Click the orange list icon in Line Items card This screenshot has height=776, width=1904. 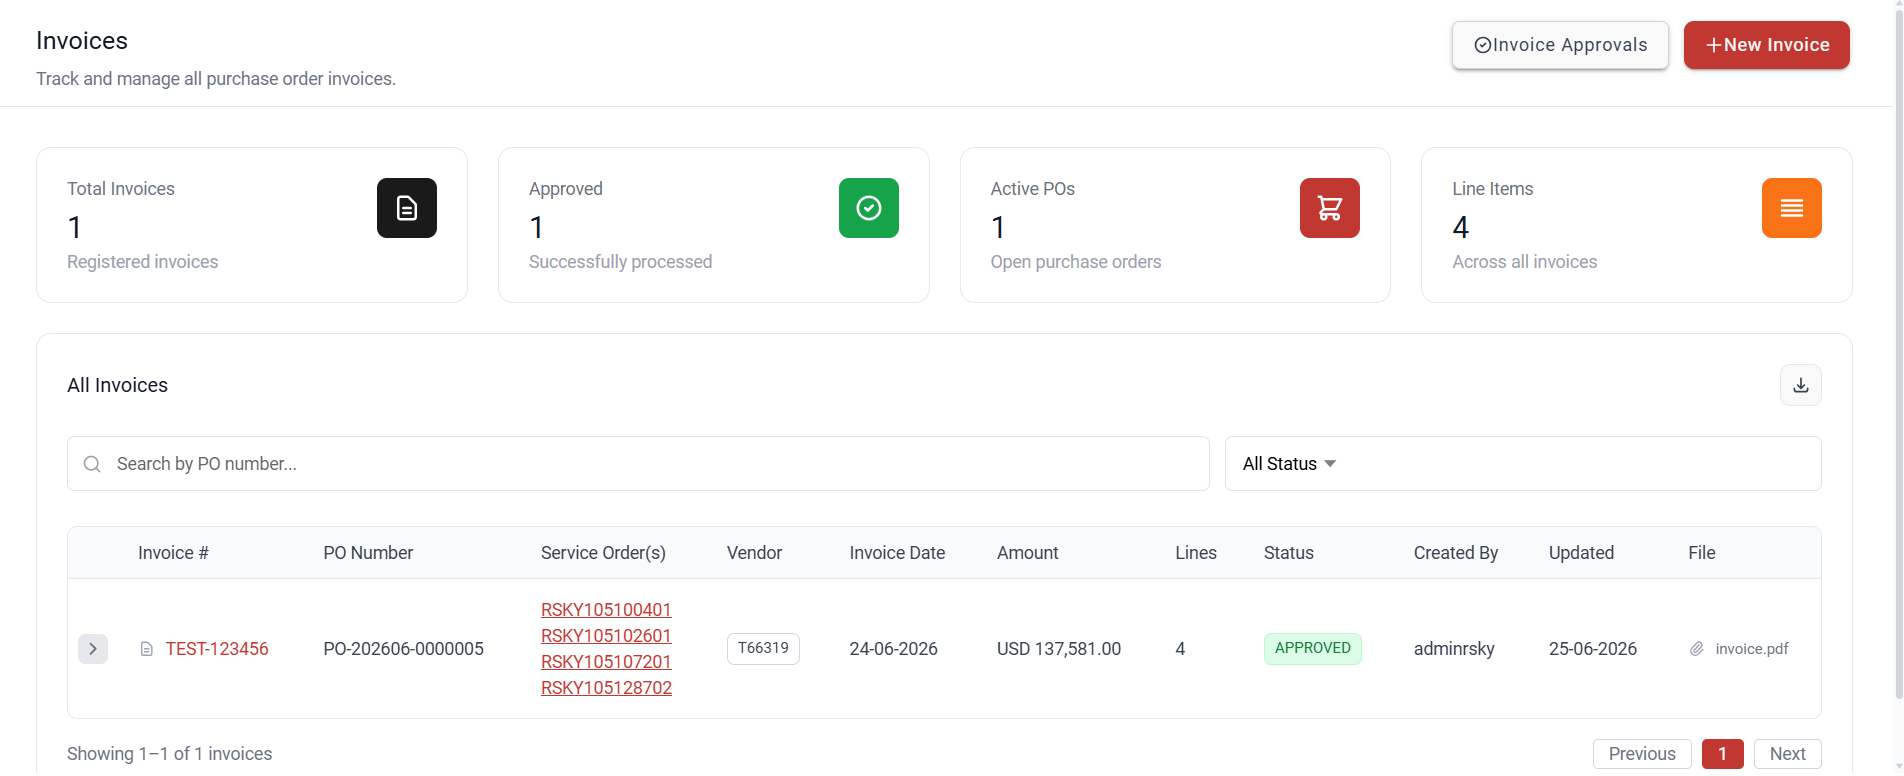pos(1792,208)
